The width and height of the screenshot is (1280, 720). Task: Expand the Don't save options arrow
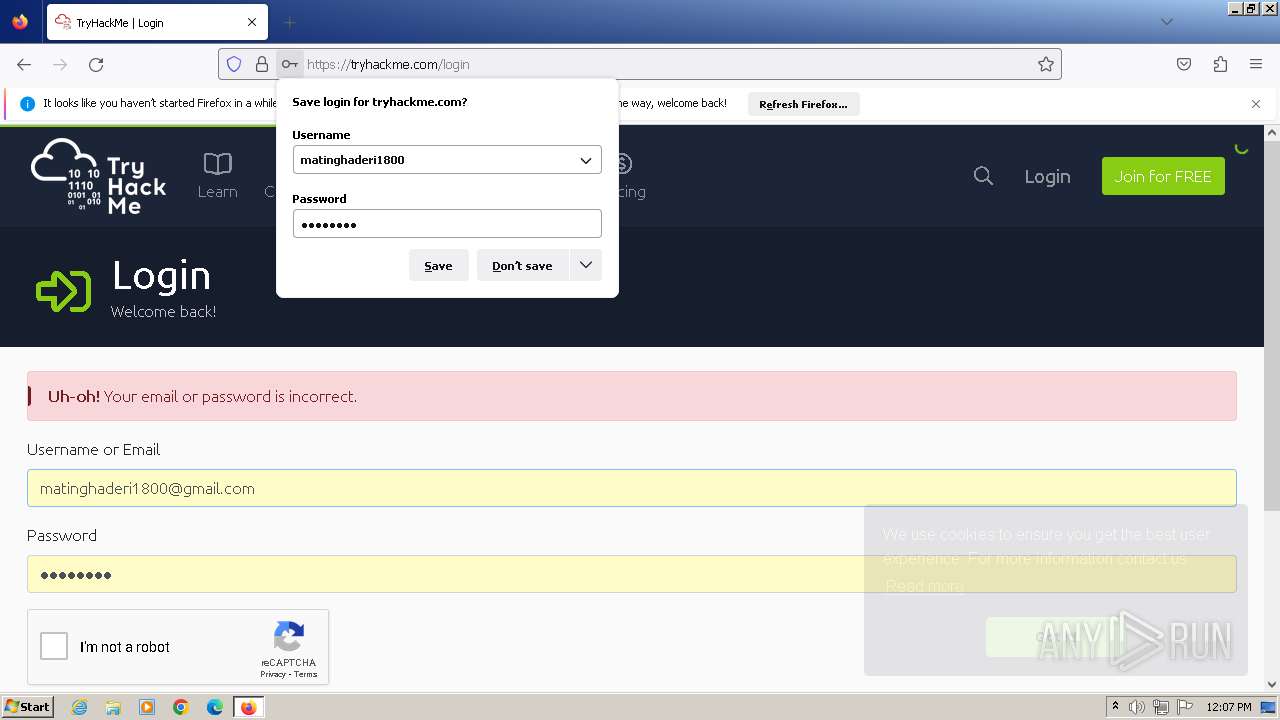pos(586,265)
